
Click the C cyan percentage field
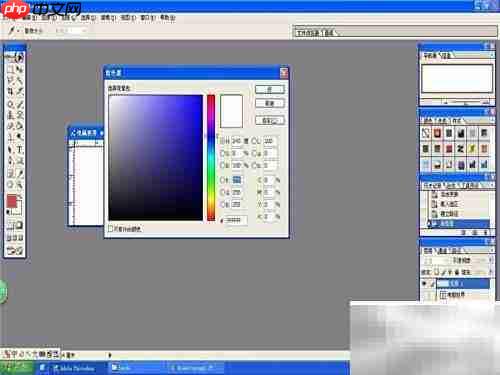pyautogui.click(x=269, y=180)
